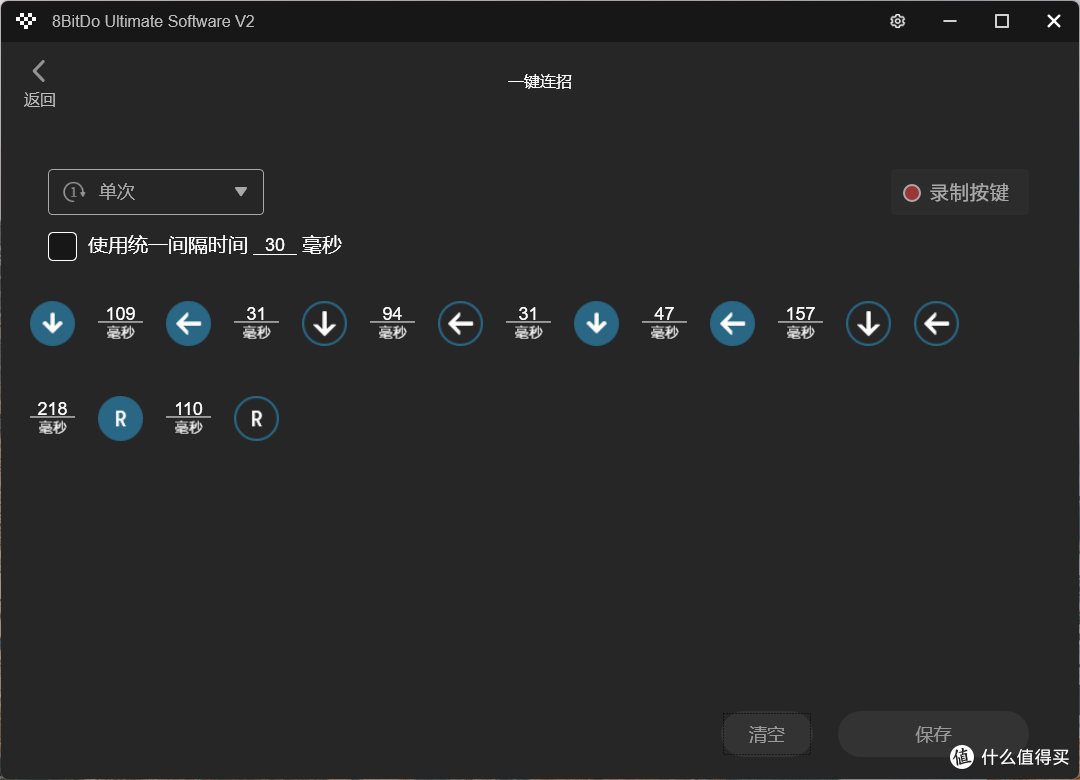Image resolution: width=1080 pixels, height=780 pixels.
Task: Click the 返回 back label
Action: (39, 100)
